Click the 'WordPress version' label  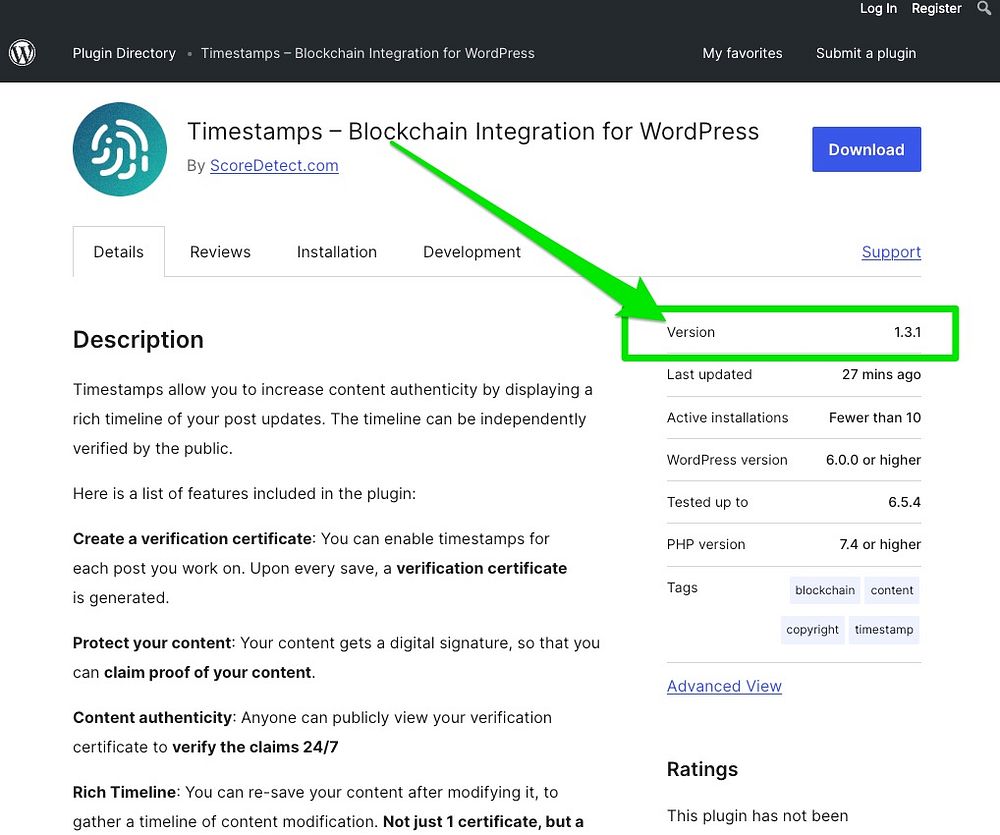click(x=727, y=460)
